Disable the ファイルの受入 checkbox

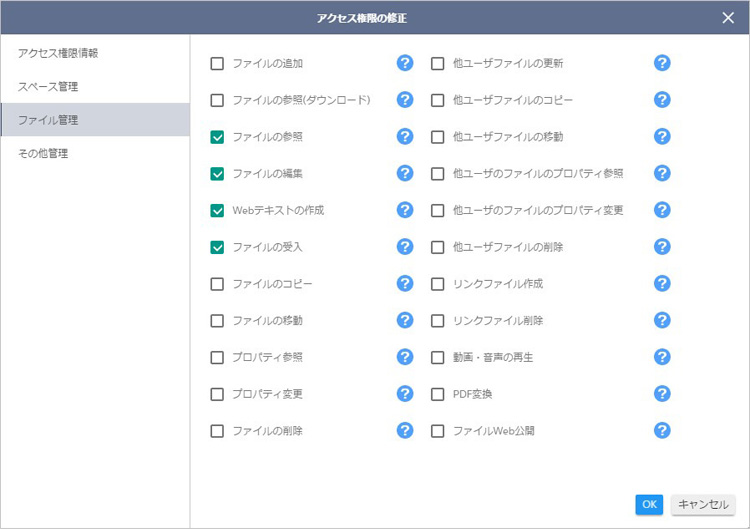(x=217, y=247)
